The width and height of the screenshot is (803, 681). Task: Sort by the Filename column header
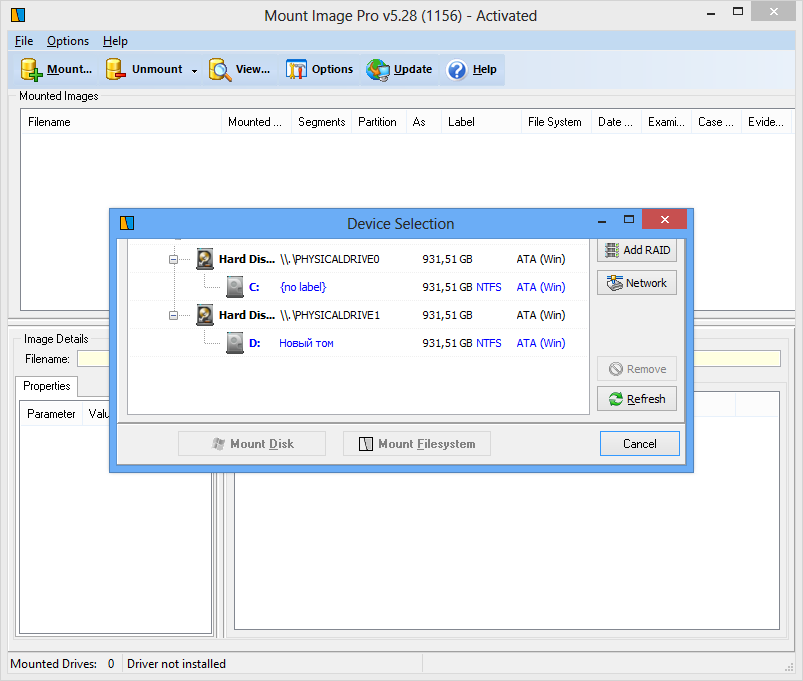click(x=121, y=122)
